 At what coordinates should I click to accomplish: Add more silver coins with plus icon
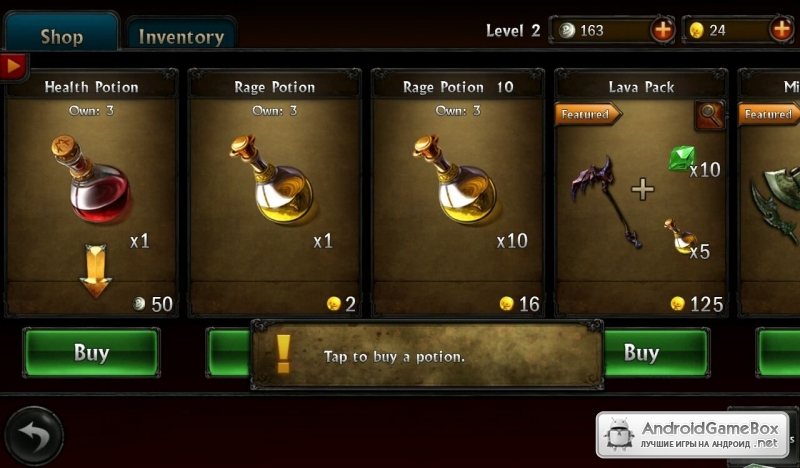pyautogui.click(x=662, y=30)
